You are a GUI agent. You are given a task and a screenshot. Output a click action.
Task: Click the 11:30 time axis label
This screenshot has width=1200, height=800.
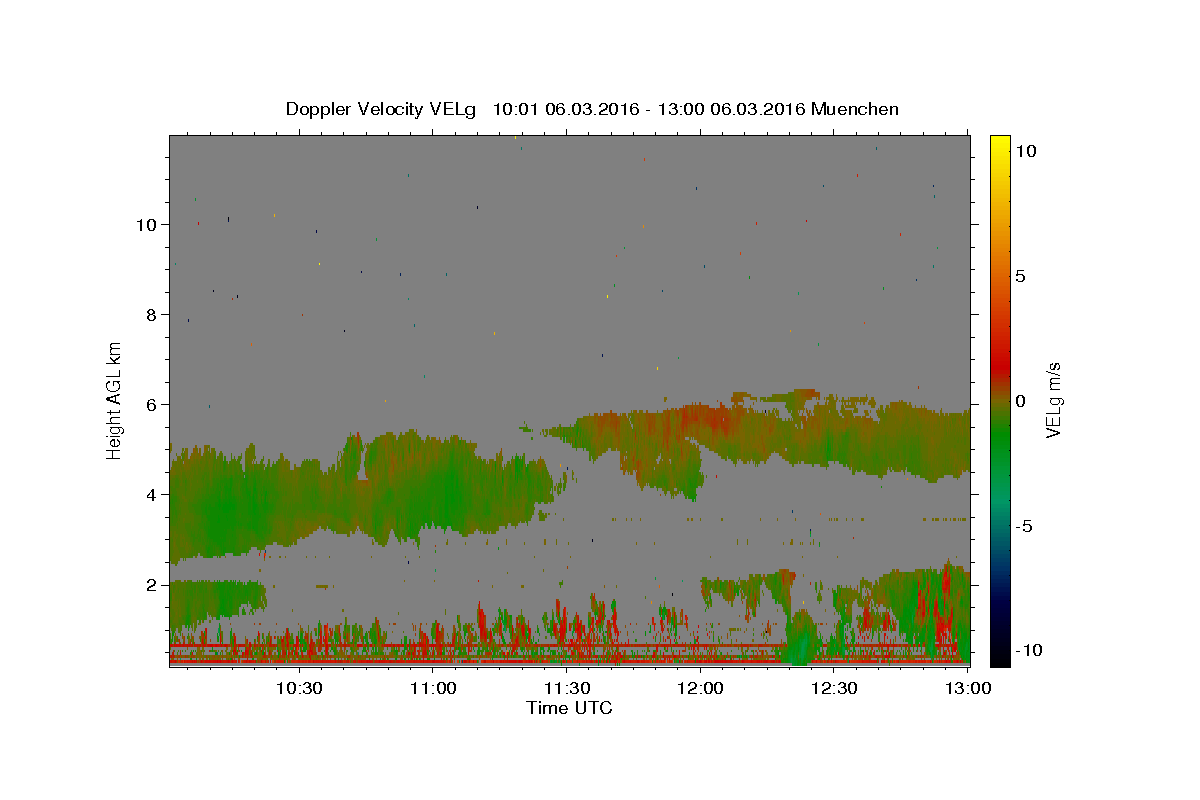pos(566,688)
